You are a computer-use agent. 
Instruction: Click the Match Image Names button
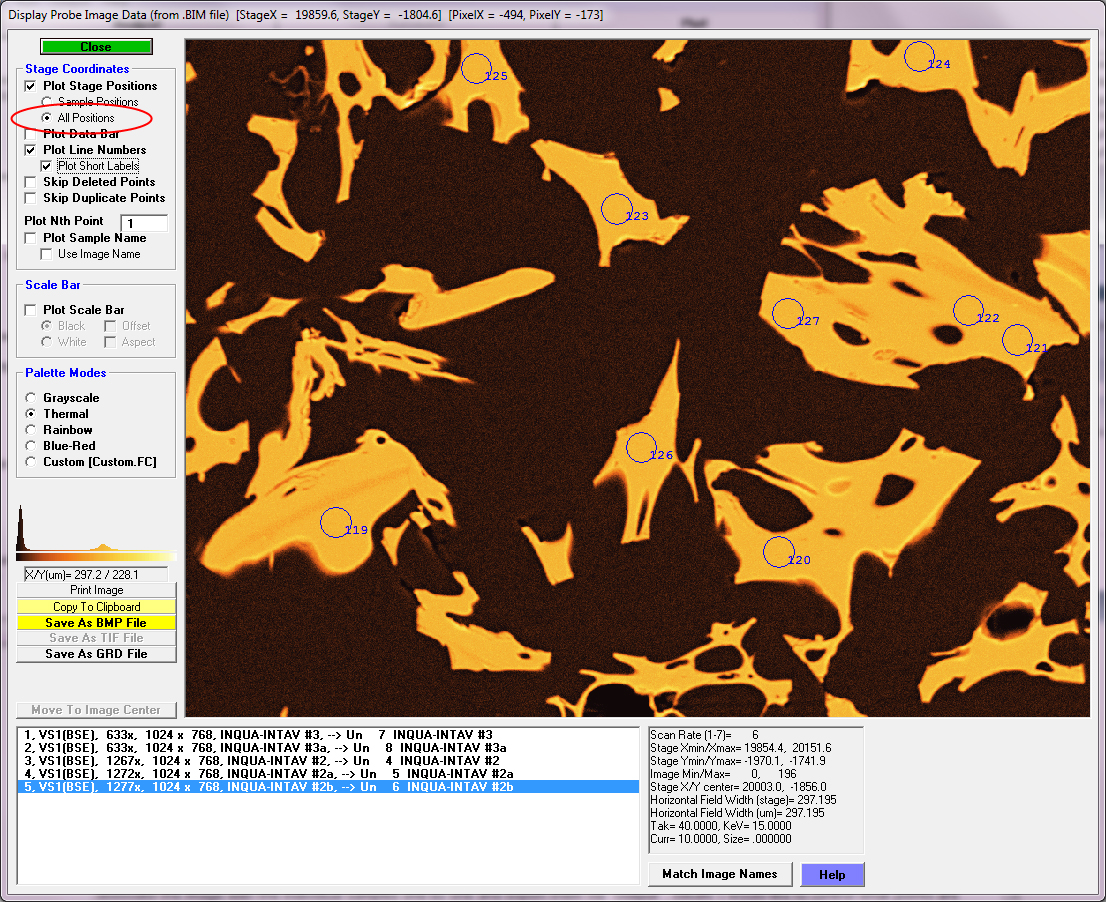tap(719, 874)
